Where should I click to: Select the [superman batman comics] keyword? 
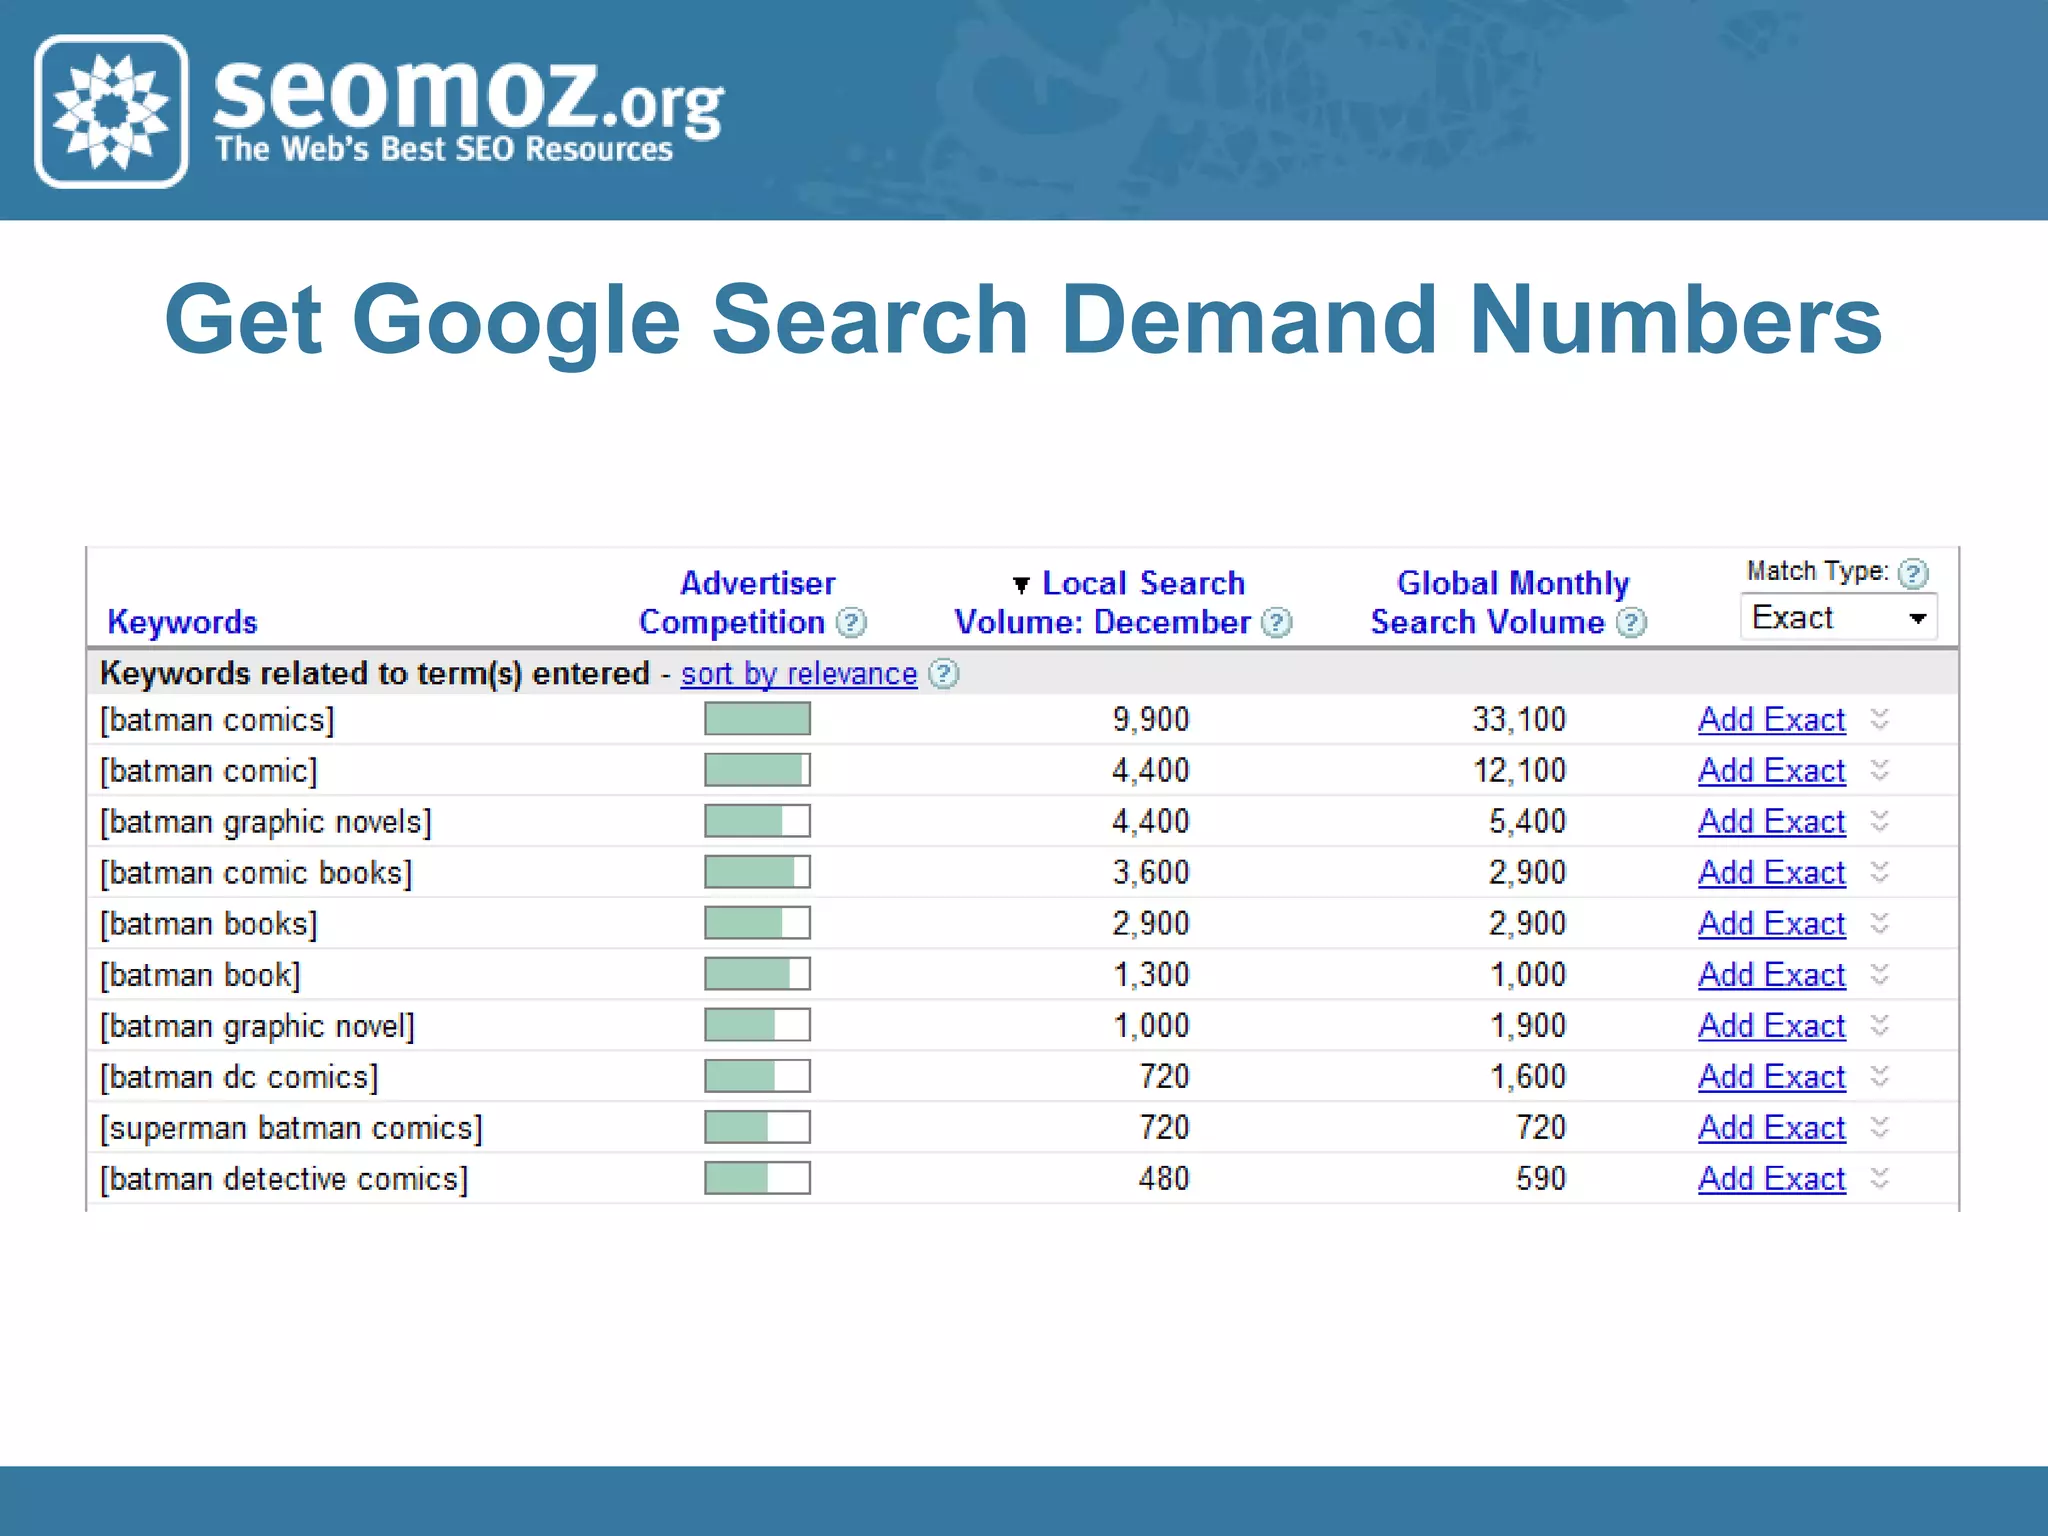[291, 1128]
